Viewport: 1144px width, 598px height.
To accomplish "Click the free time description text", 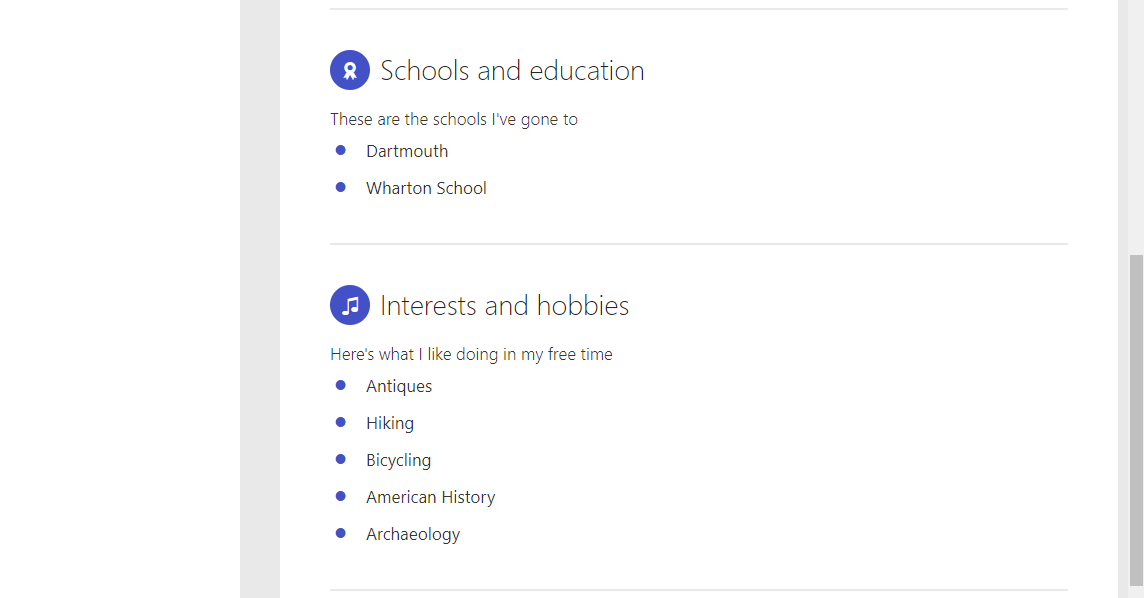I will (471, 354).
